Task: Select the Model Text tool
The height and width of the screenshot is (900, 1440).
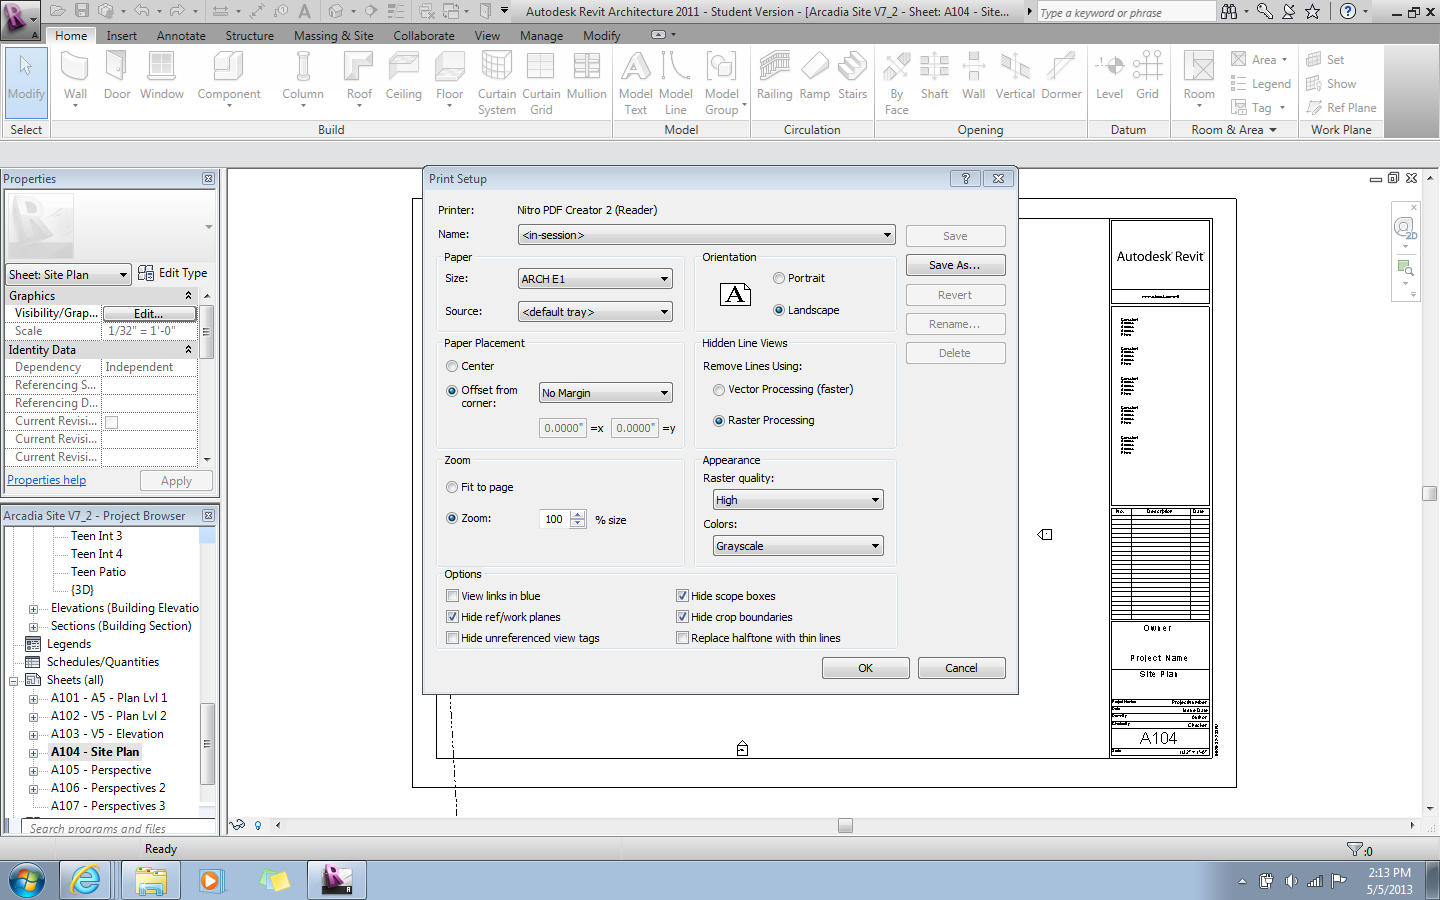Action: click(635, 82)
